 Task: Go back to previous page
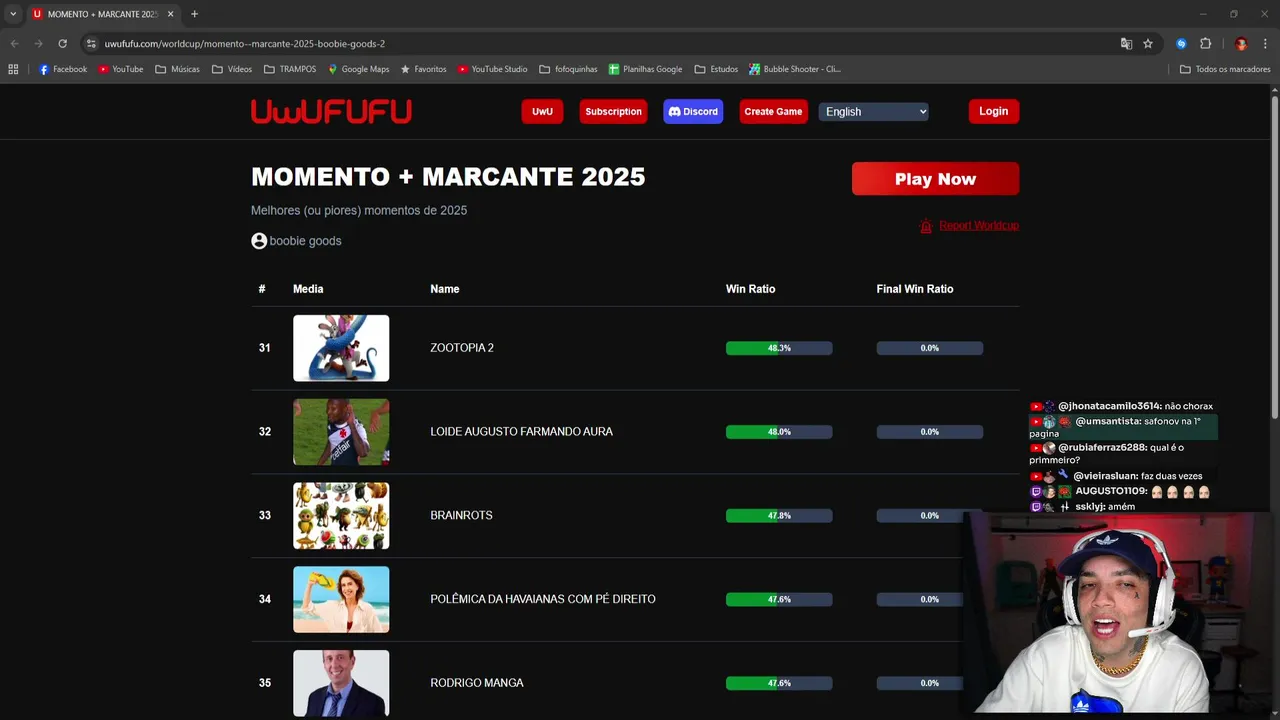point(14,44)
